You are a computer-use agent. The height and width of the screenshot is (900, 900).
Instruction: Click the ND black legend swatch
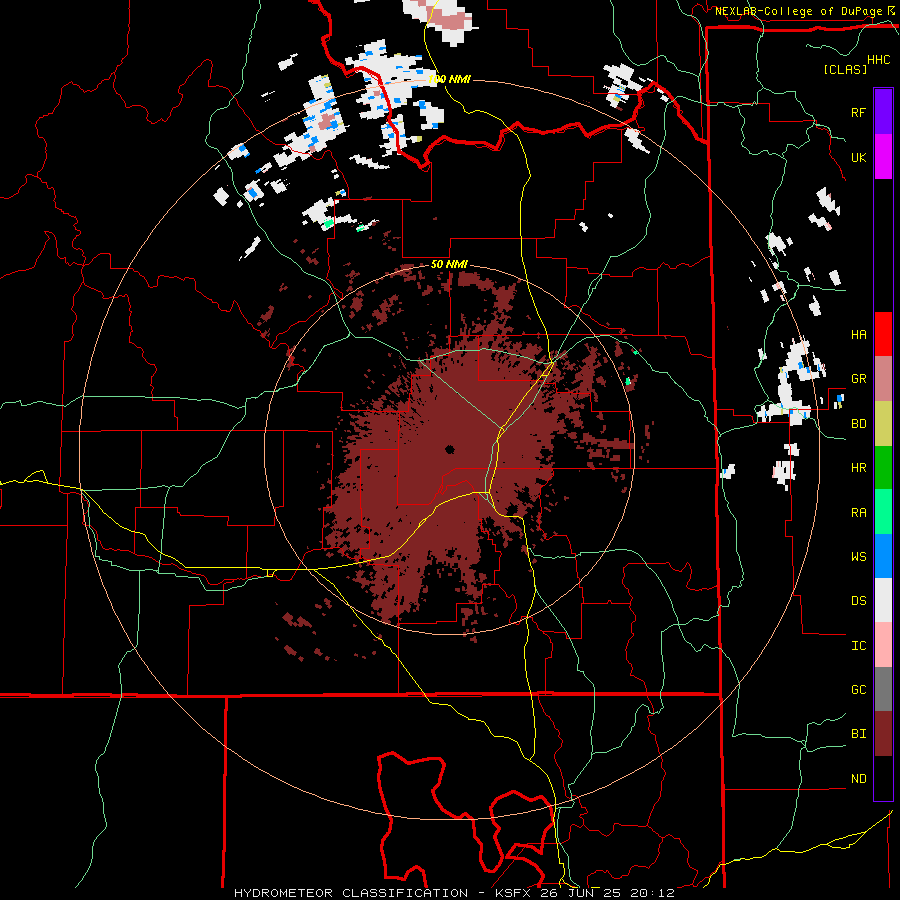[x=883, y=778]
